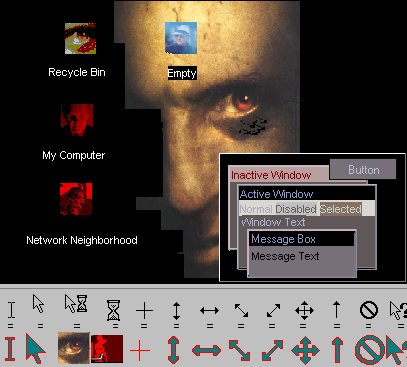The width and height of the screenshot is (407, 367).
Task: Click the Disabled menu item
Action: click(x=296, y=209)
